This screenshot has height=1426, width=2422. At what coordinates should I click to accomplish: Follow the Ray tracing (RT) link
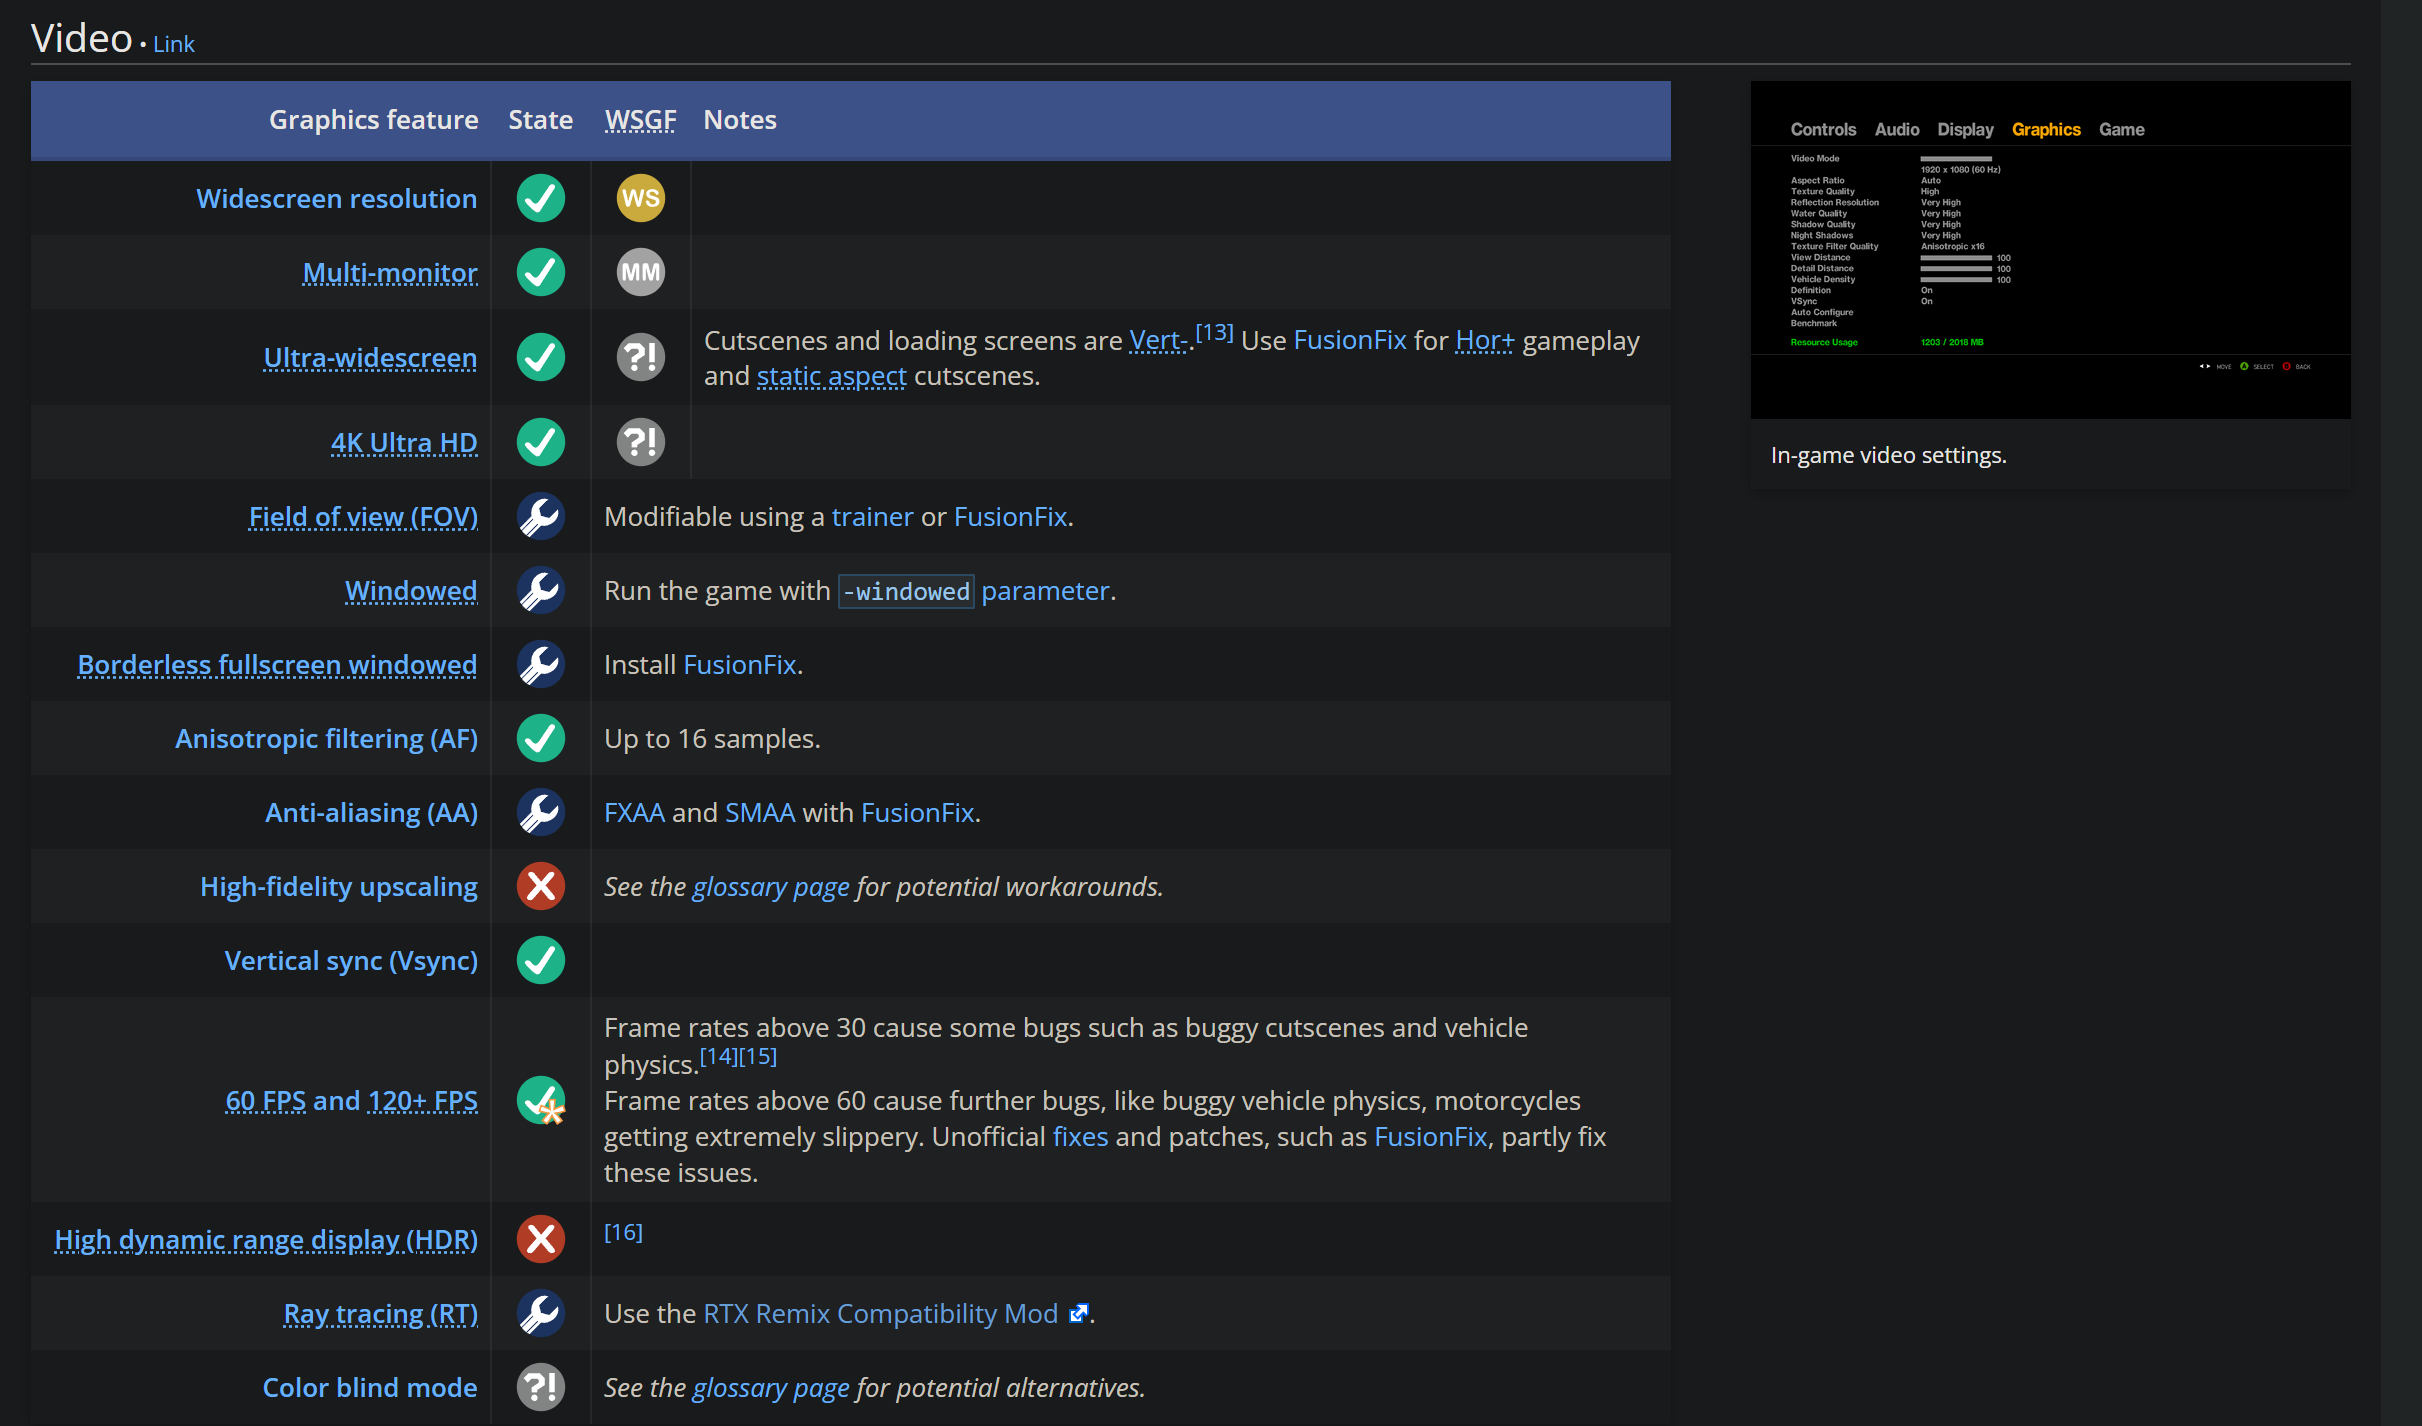pyautogui.click(x=381, y=1313)
